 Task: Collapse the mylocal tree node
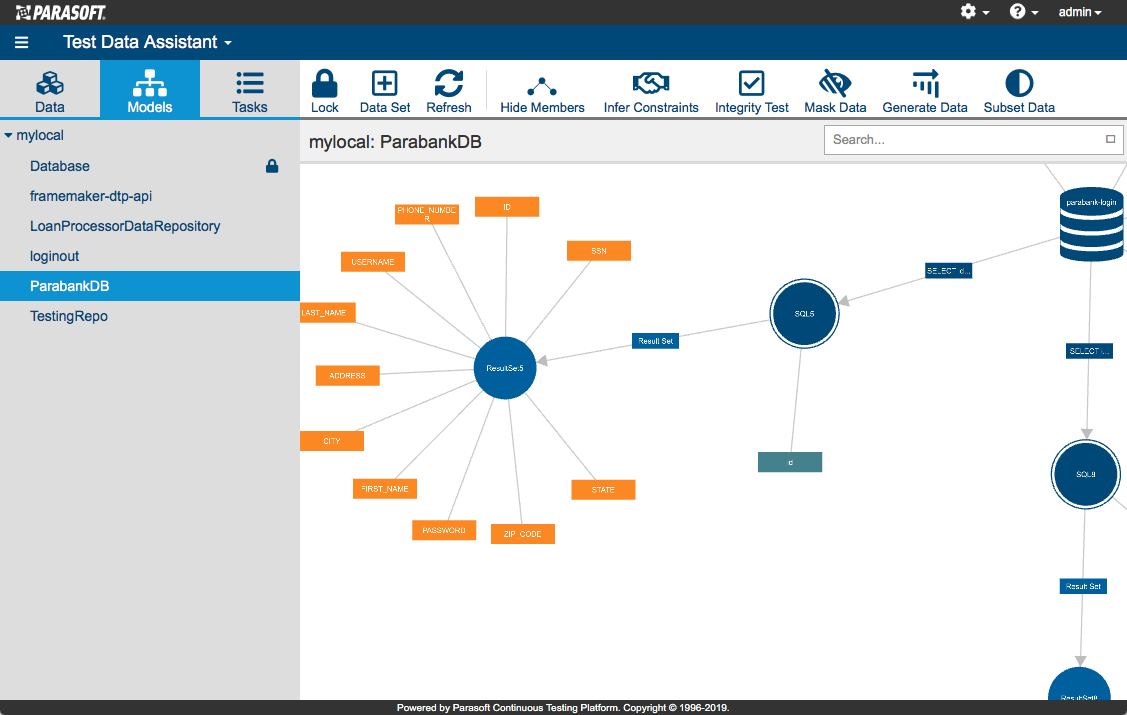point(9,135)
